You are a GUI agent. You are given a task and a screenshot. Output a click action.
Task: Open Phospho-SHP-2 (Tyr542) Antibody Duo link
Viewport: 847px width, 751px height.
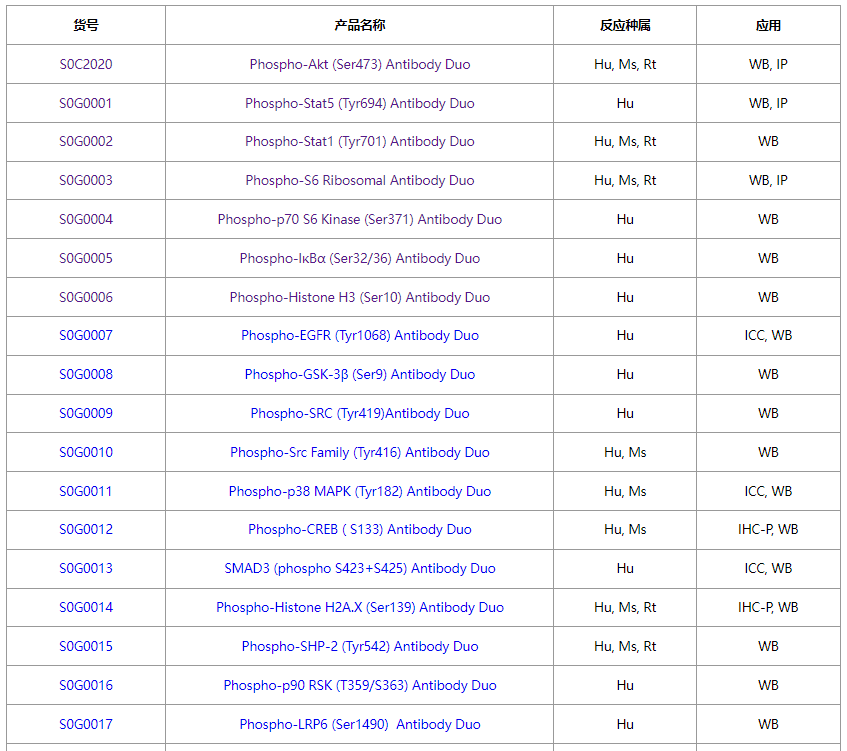coord(359,646)
